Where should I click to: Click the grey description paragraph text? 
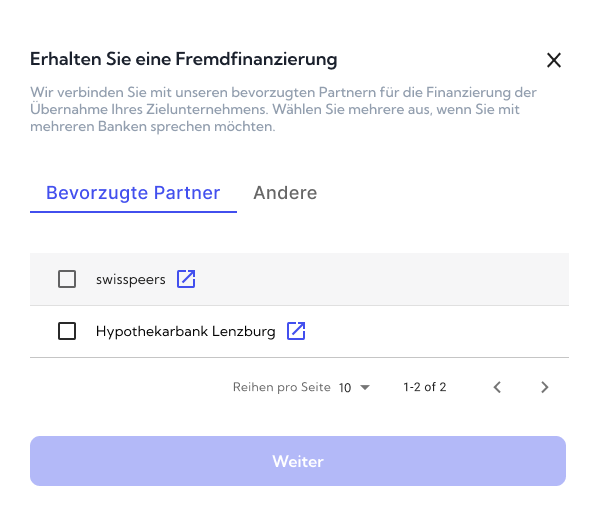(284, 109)
